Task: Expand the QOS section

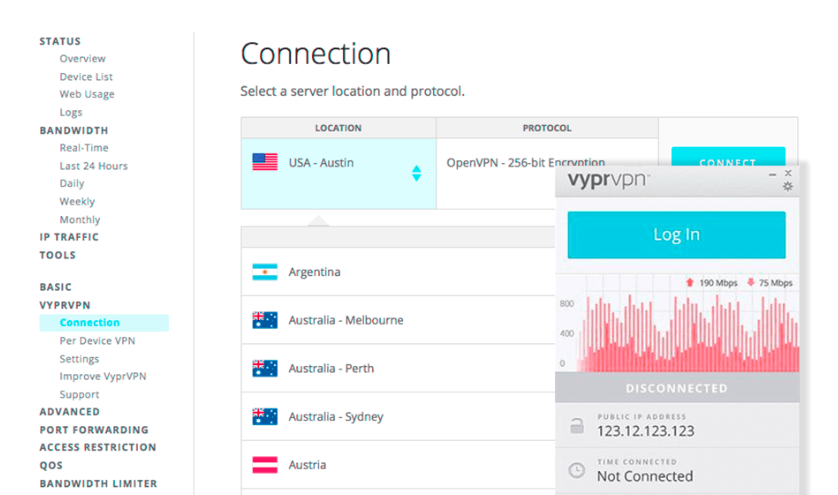Action: pyautogui.click(x=51, y=466)
